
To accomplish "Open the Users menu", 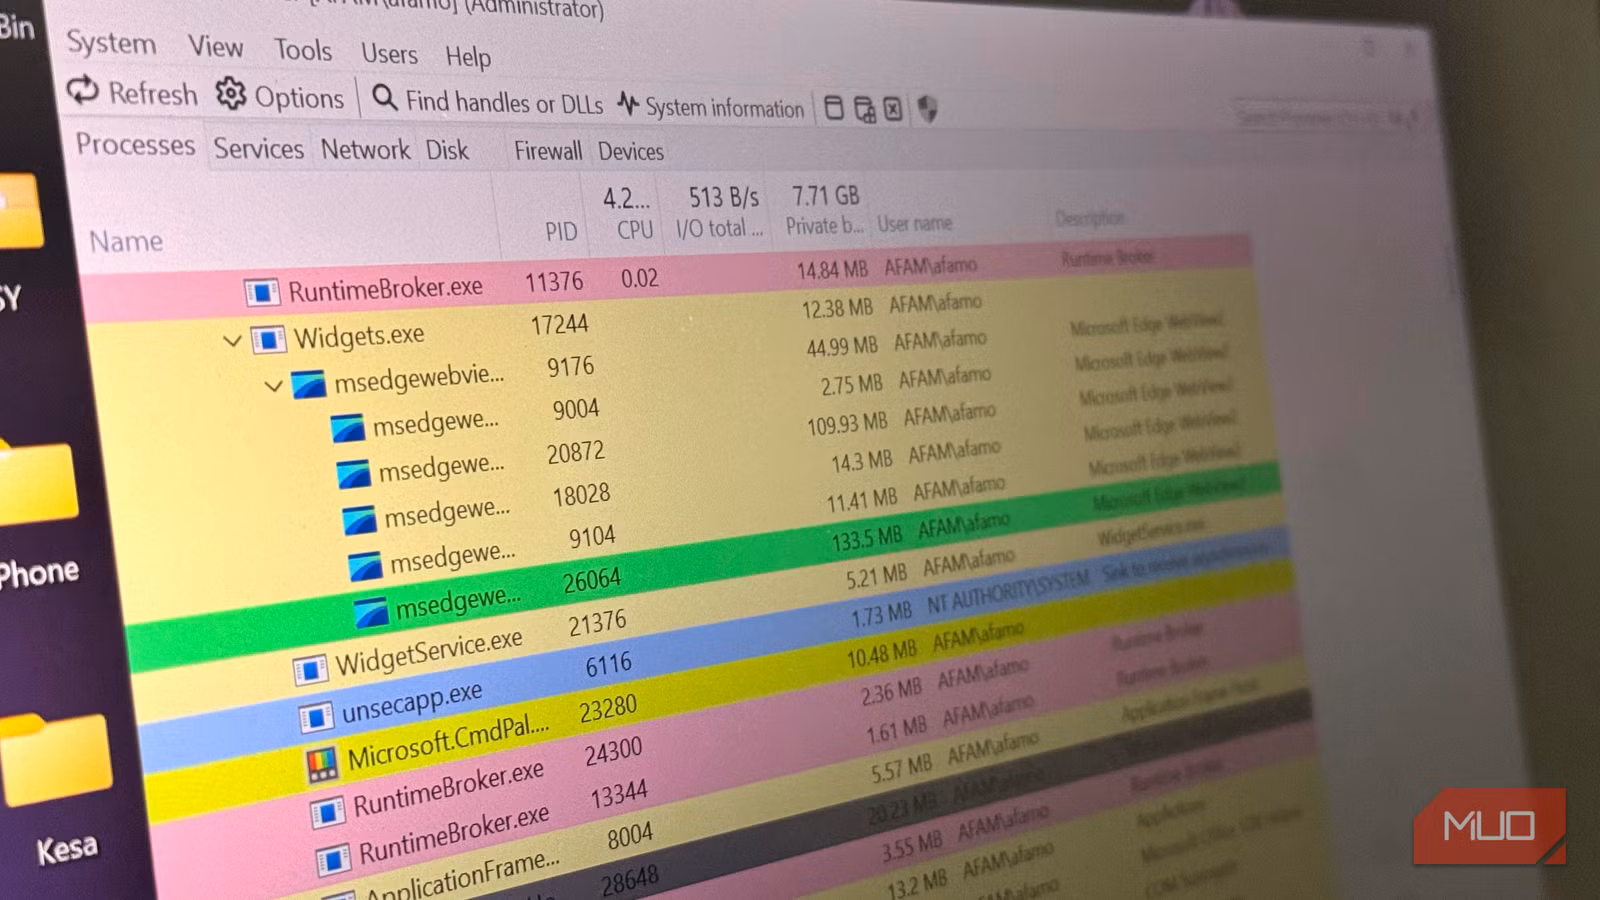I will tap(389, 53).
